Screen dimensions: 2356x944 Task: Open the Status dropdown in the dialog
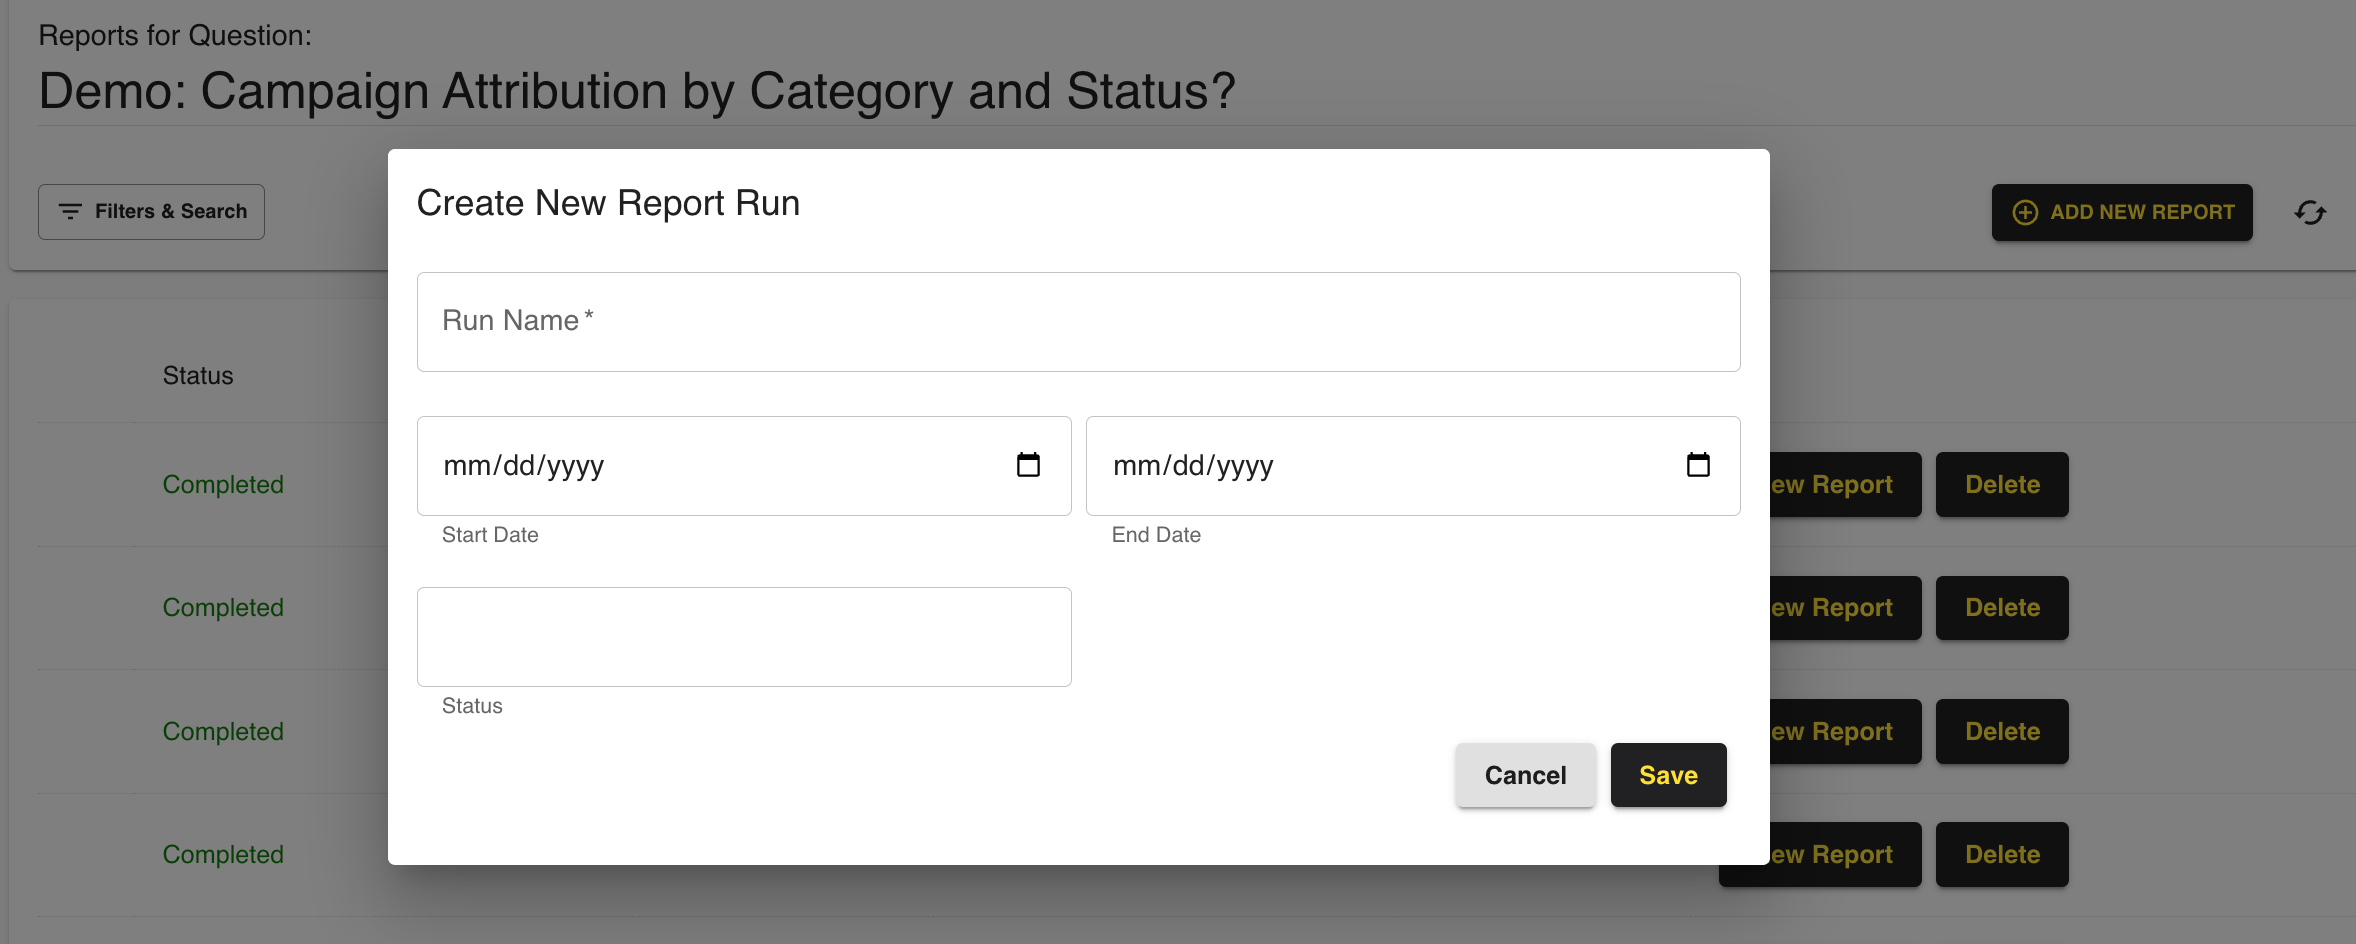744,637
